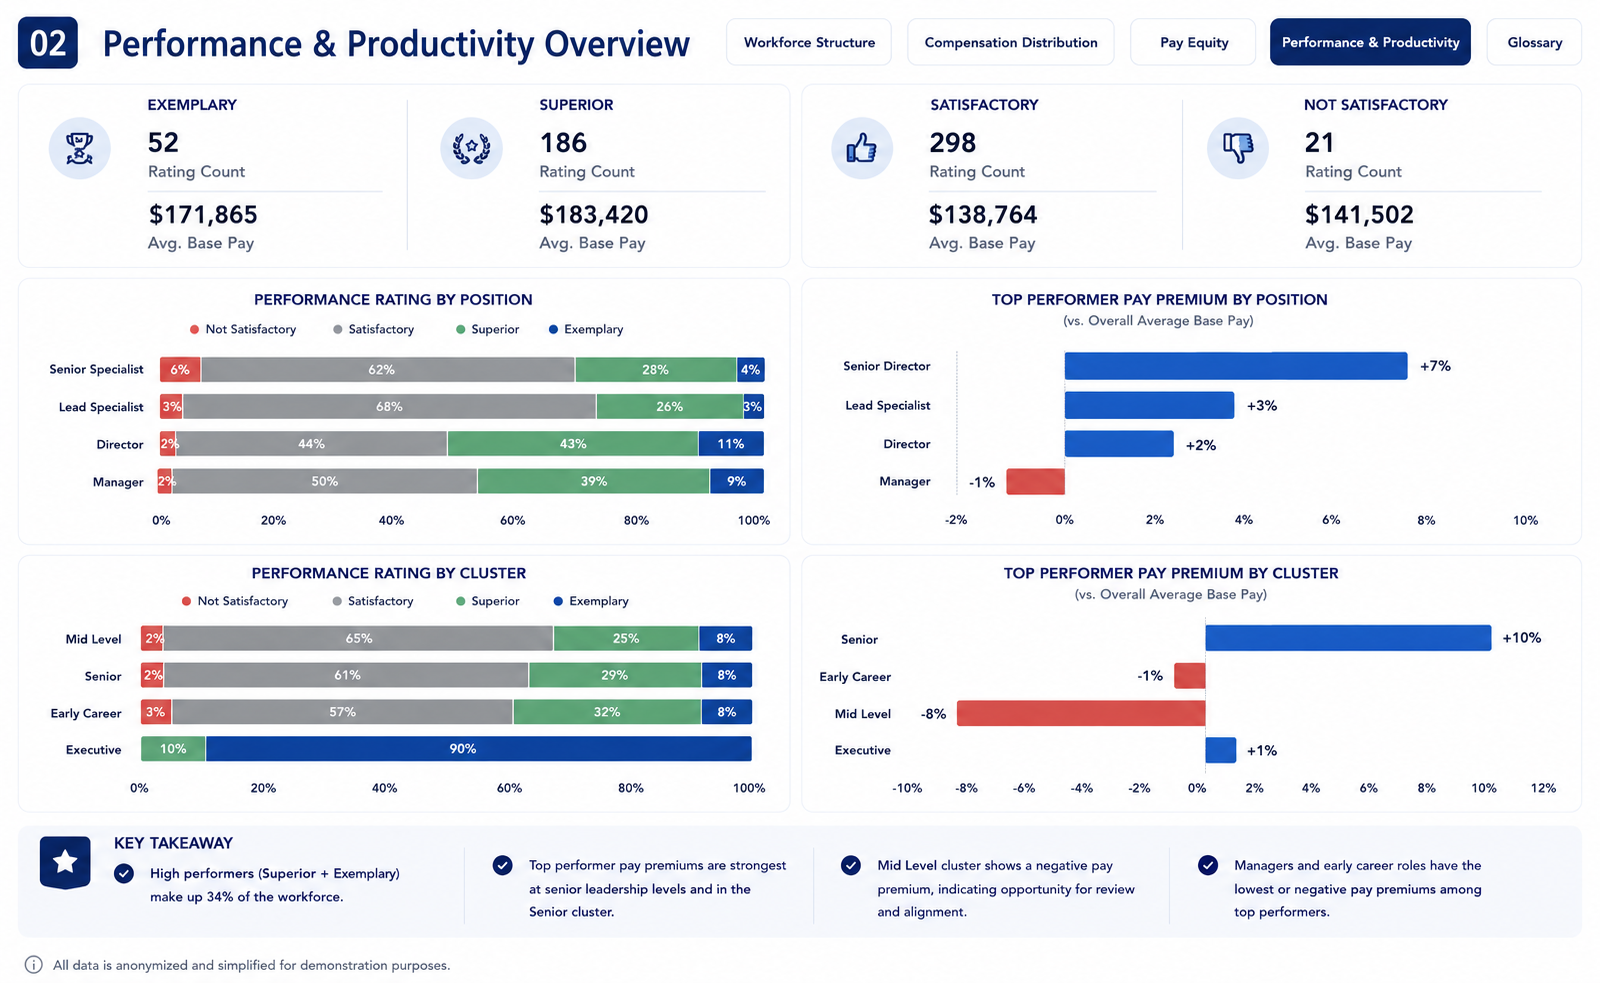Open the Glossary tab

tap(1534, 42)
